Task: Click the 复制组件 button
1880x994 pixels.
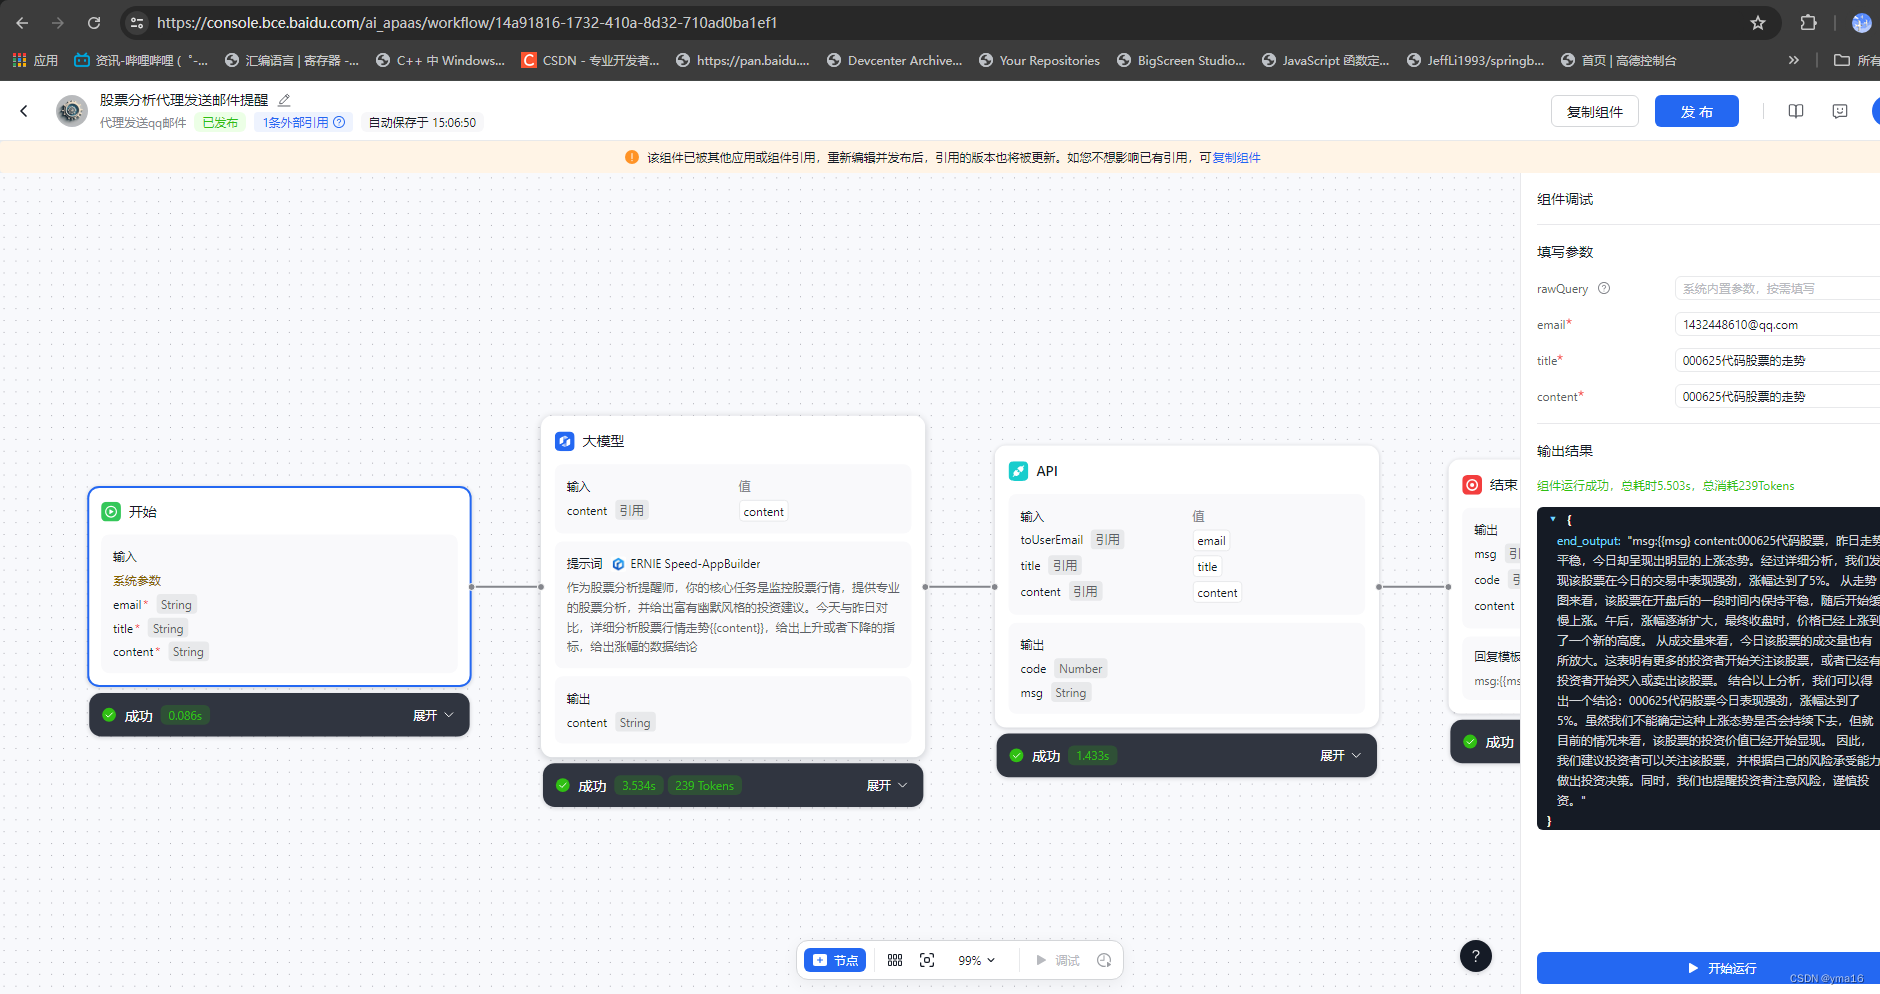Action: pyautogui.click(x=1594, y=111)
